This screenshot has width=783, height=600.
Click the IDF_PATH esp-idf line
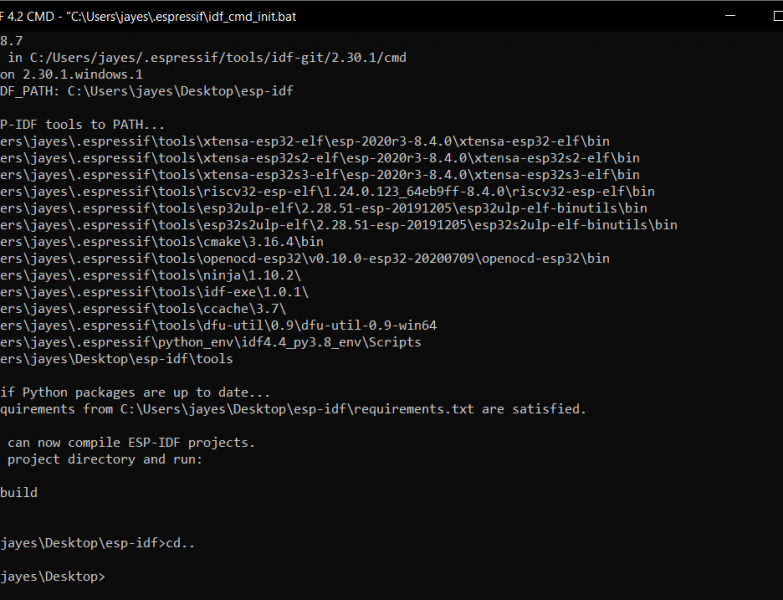click(147, 91)
